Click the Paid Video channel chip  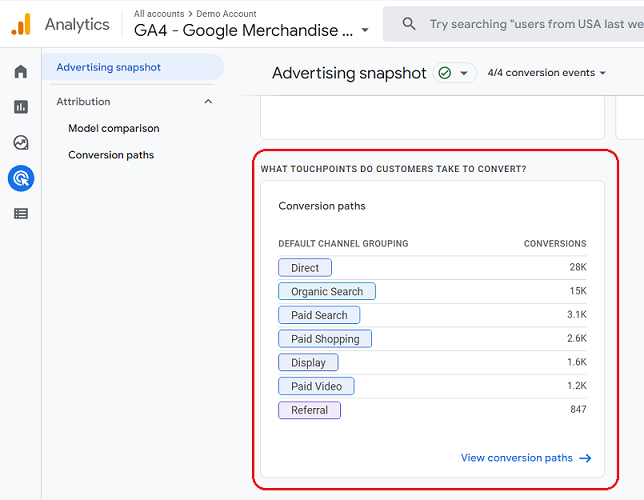[316, 386]
